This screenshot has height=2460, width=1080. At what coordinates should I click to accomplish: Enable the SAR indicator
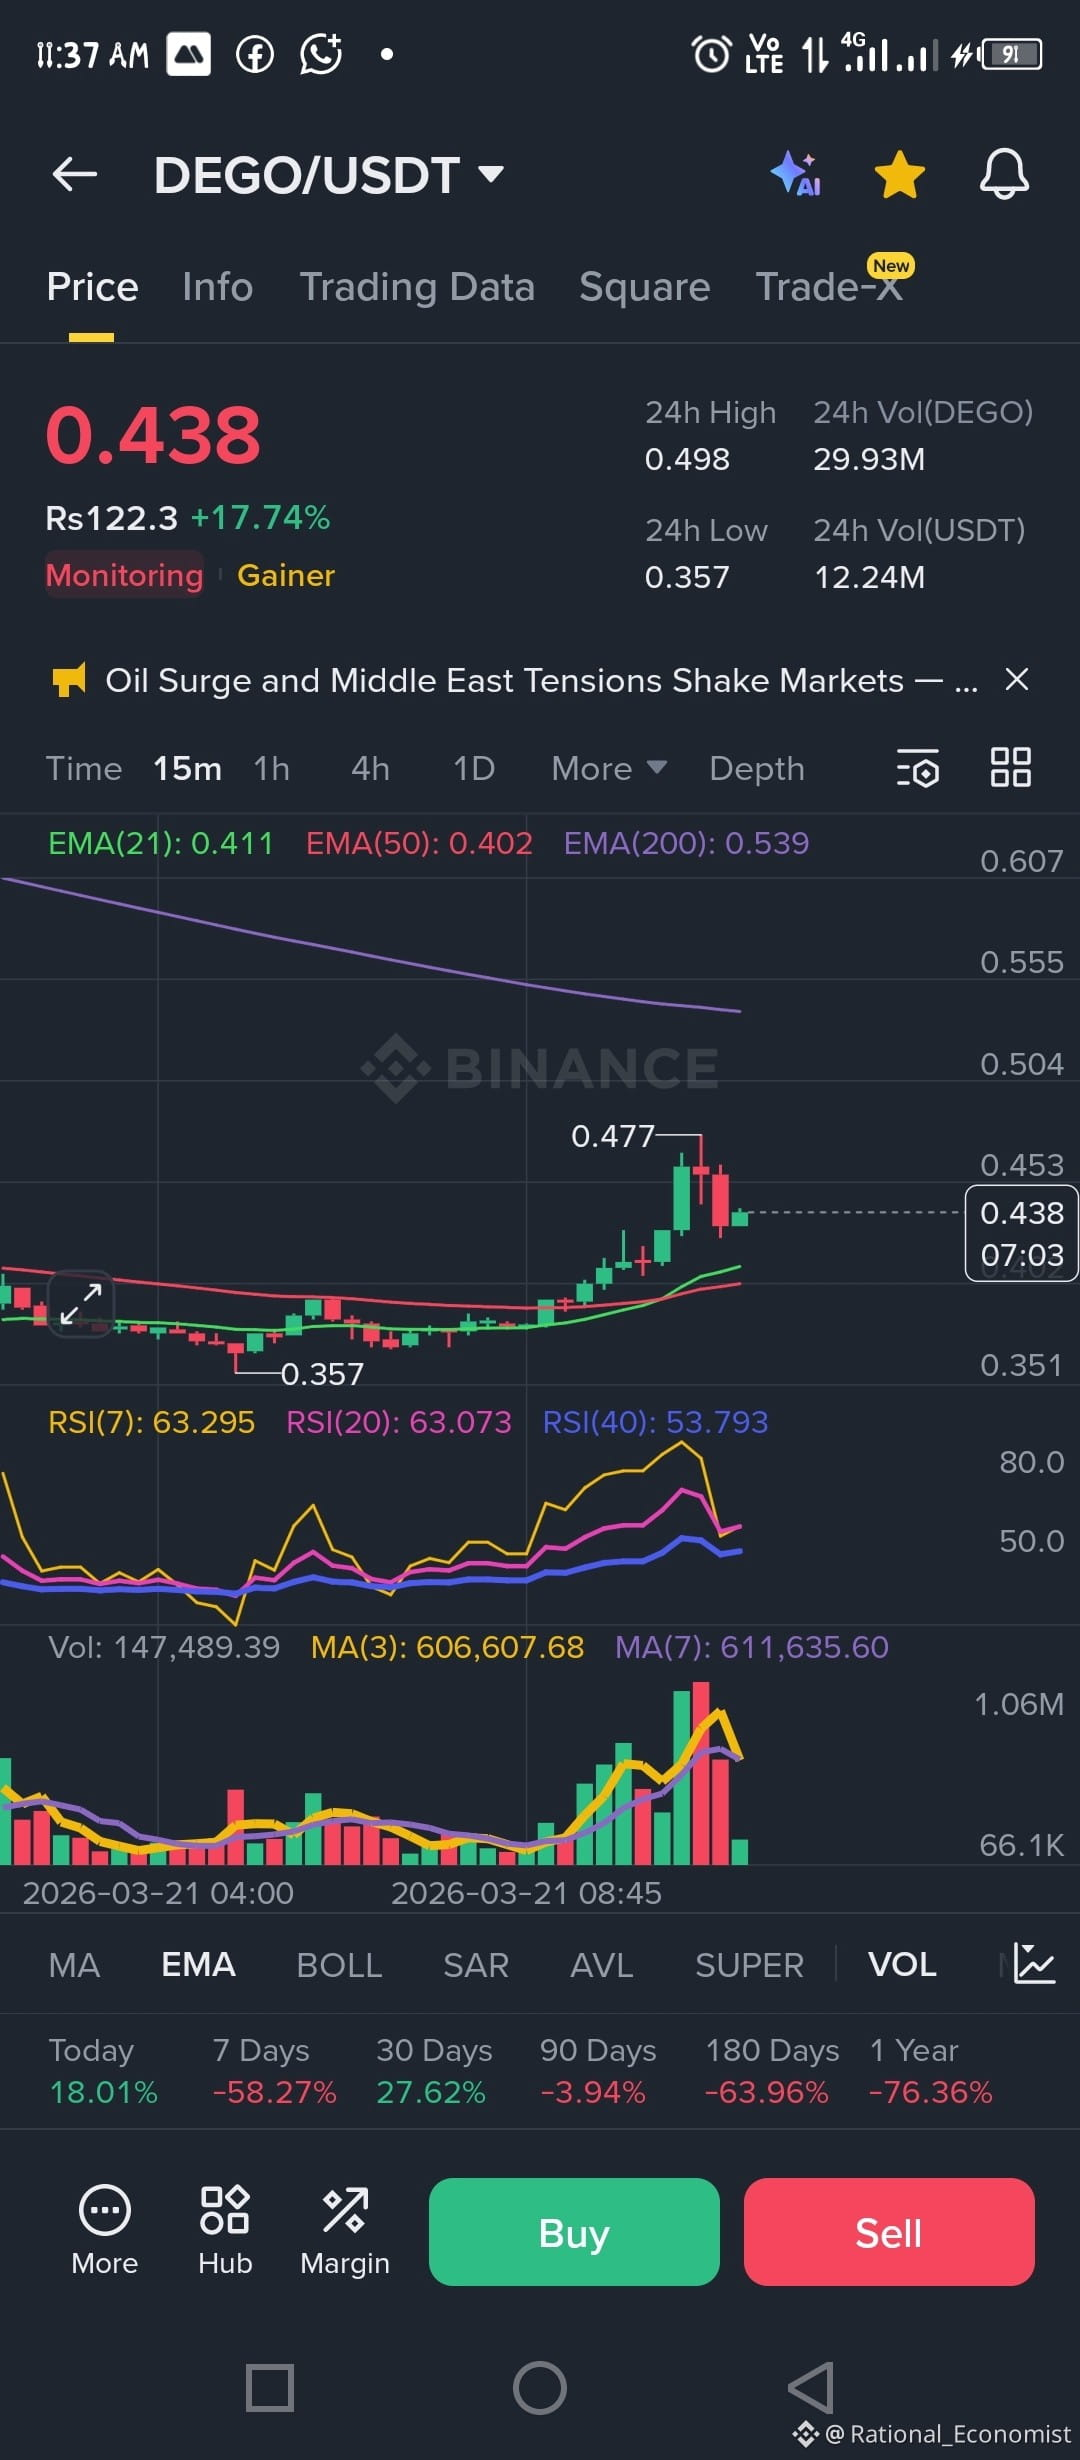pyautogui.click(x=476, y=1965)
